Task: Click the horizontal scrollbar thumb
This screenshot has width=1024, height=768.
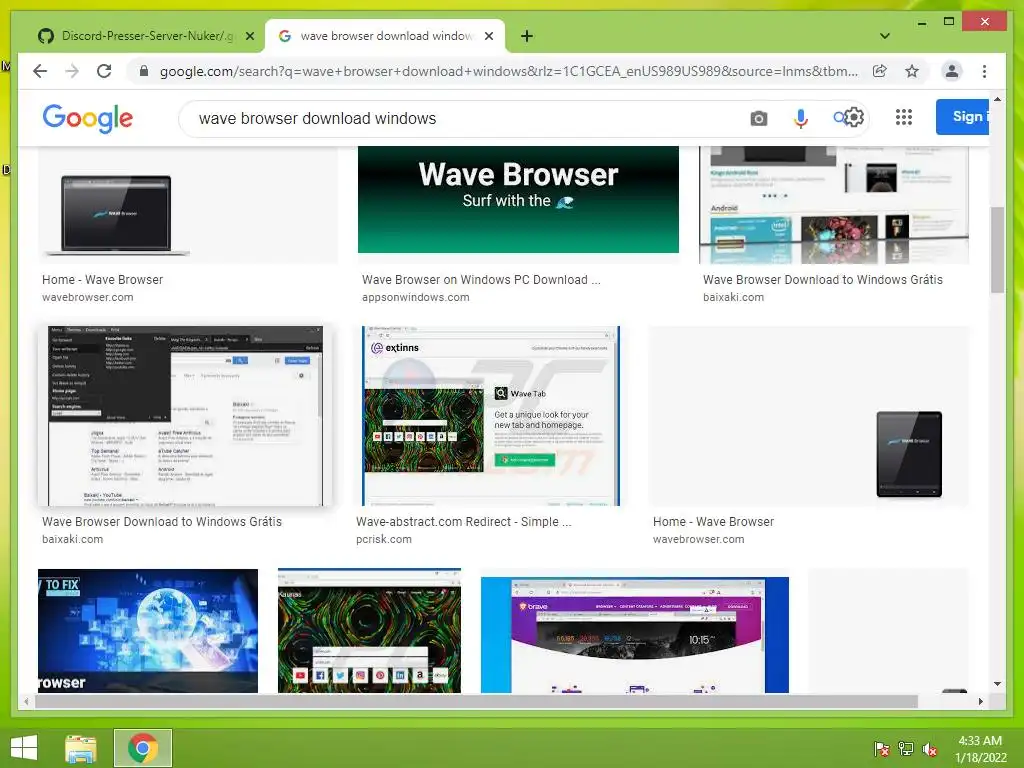Action: [x=476, y=701]
